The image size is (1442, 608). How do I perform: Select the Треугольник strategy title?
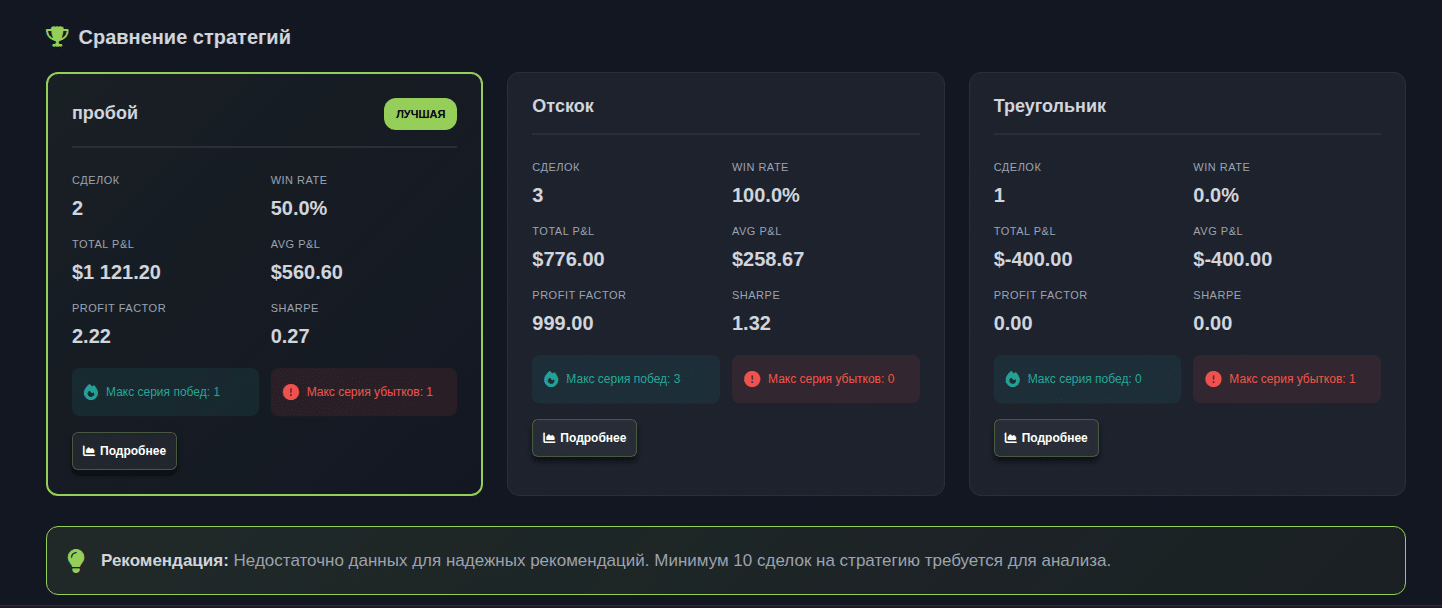(1049, 106)
